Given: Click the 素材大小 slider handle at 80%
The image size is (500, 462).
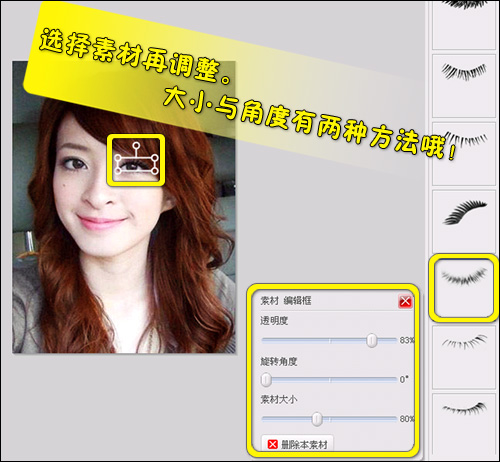Looking at the screenshot, I should pyautogui.click(x=317, y=419).
